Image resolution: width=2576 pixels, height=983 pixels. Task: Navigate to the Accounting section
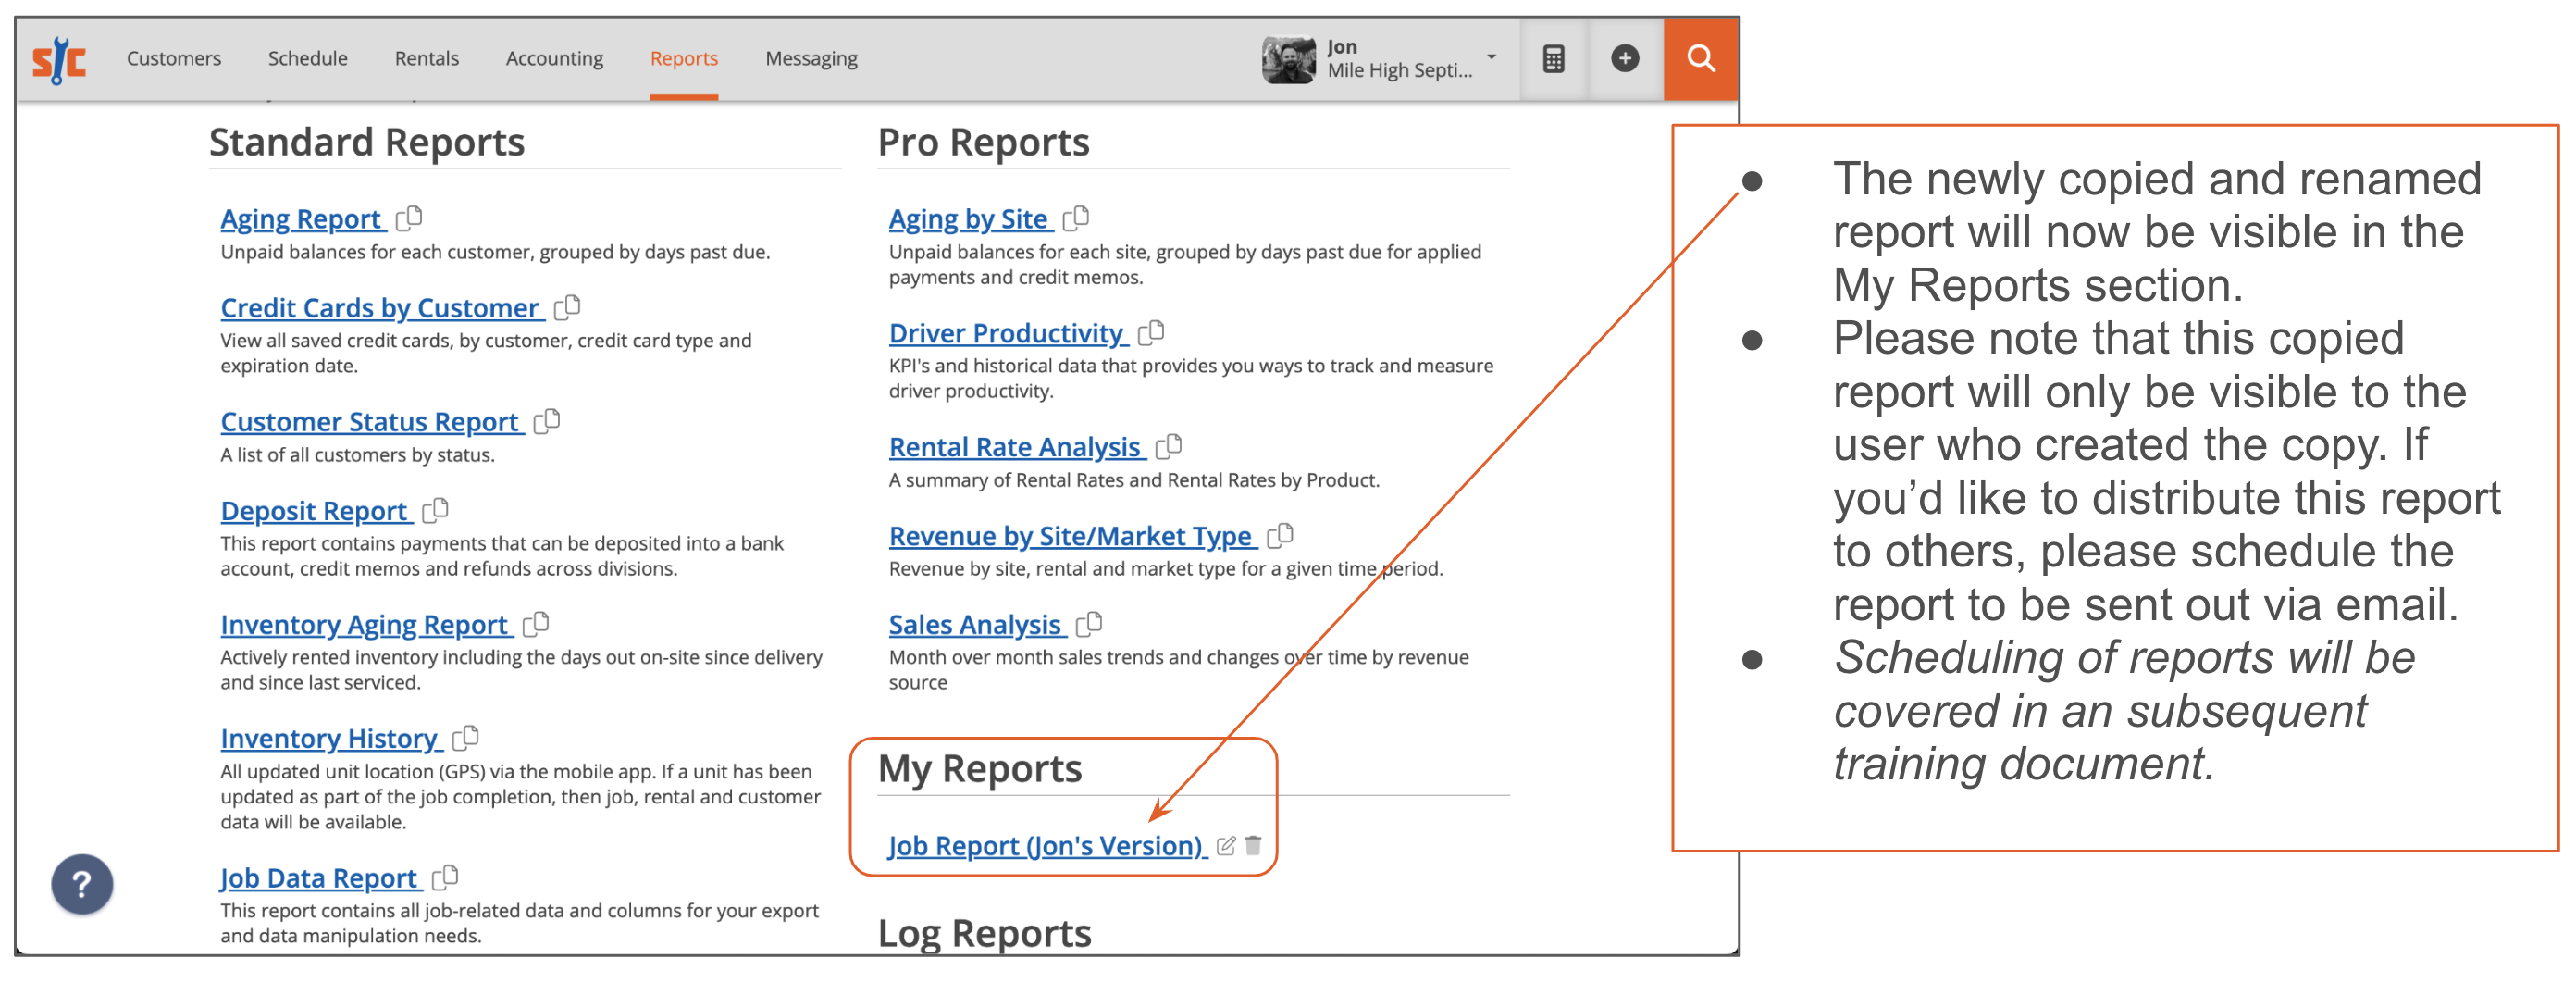(x=554, y=58)
